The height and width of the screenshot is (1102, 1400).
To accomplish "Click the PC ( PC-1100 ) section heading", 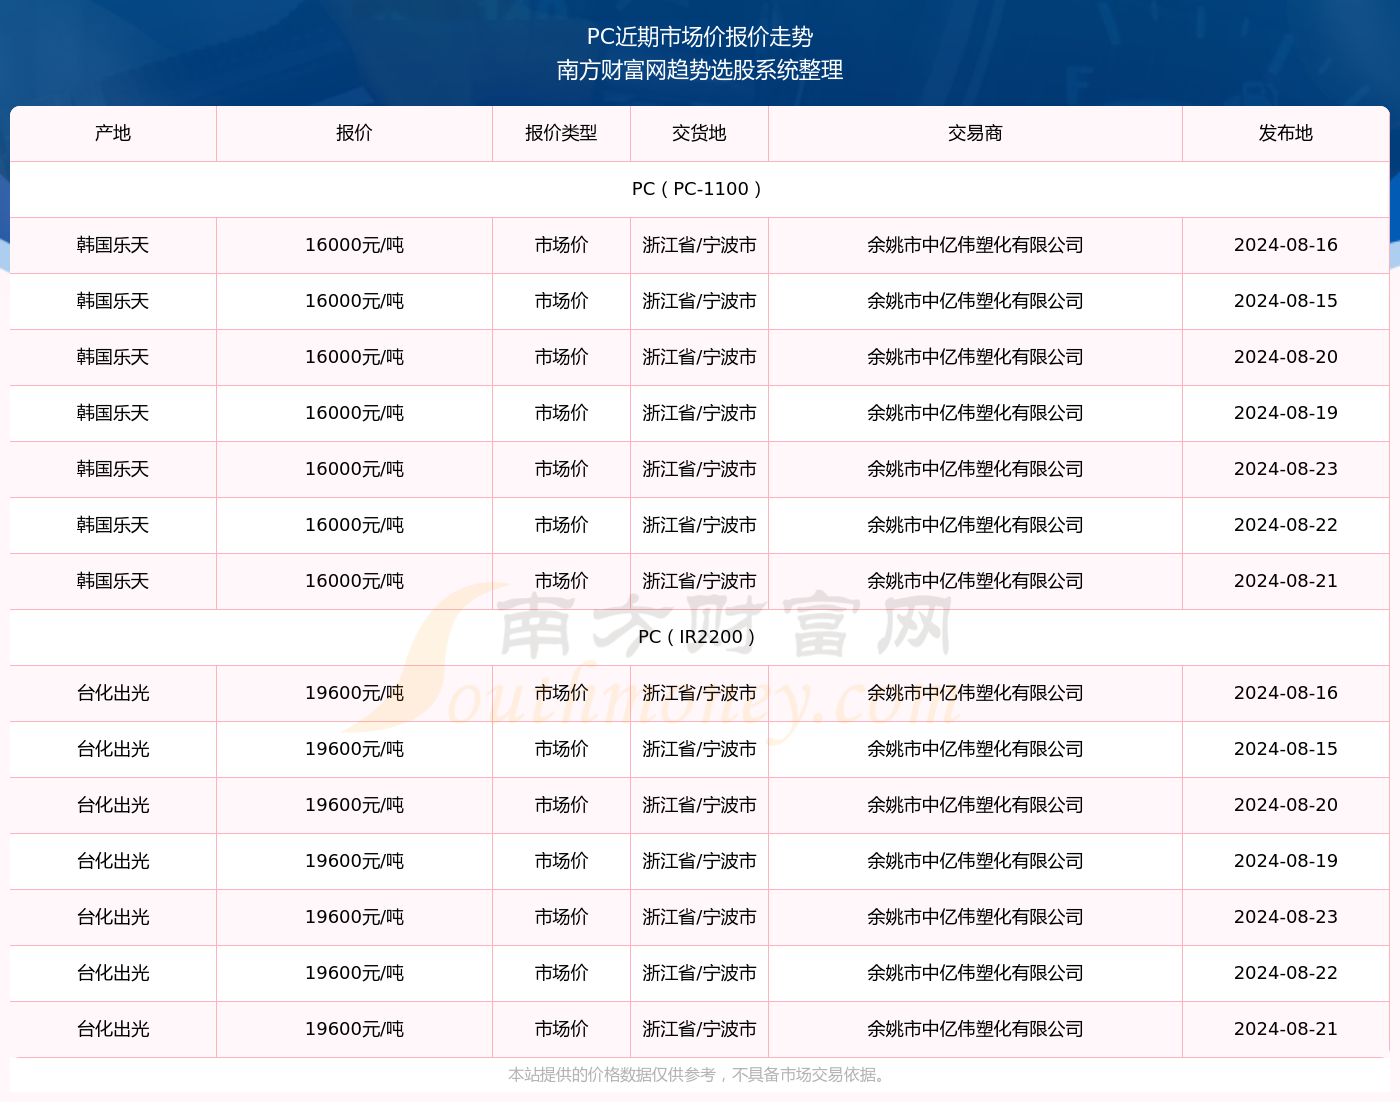I will (699, 189).
